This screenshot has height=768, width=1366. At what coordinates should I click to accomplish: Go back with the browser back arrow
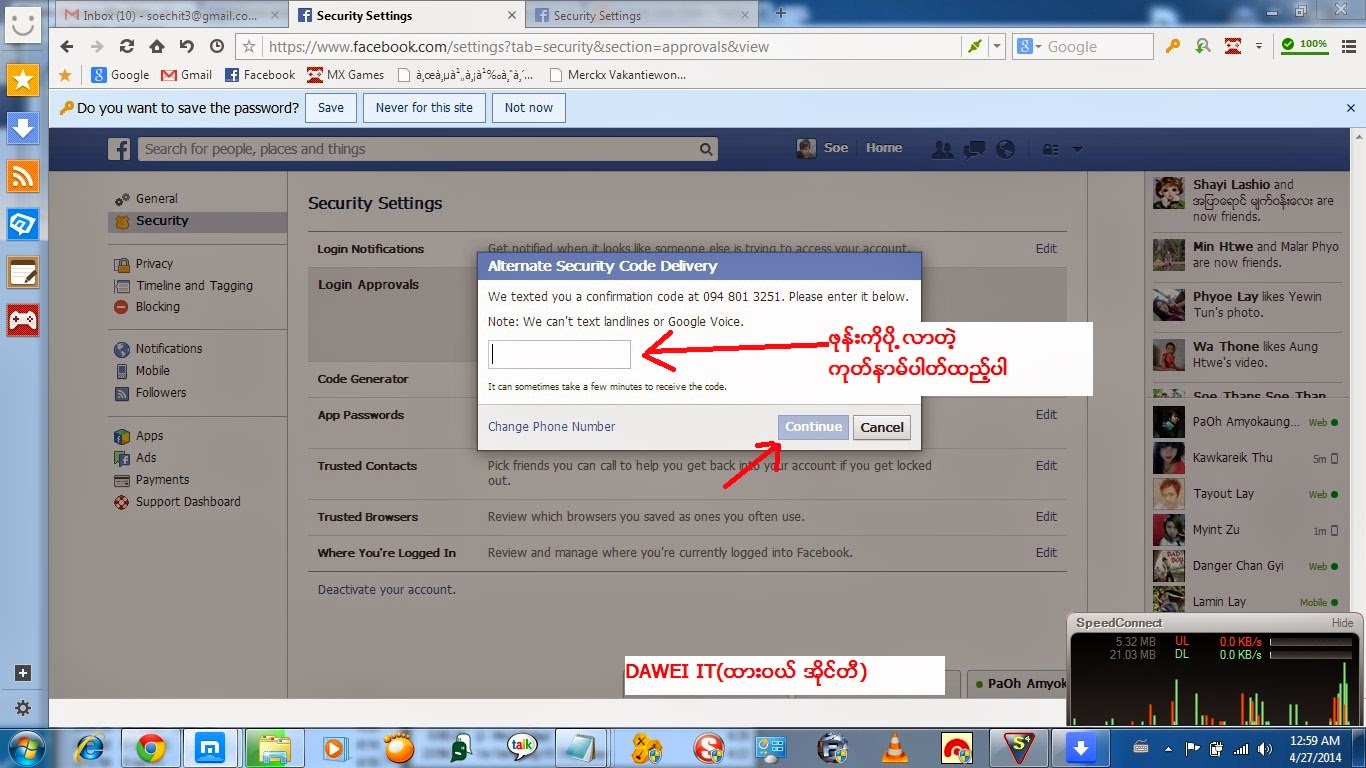coord(66,46)
